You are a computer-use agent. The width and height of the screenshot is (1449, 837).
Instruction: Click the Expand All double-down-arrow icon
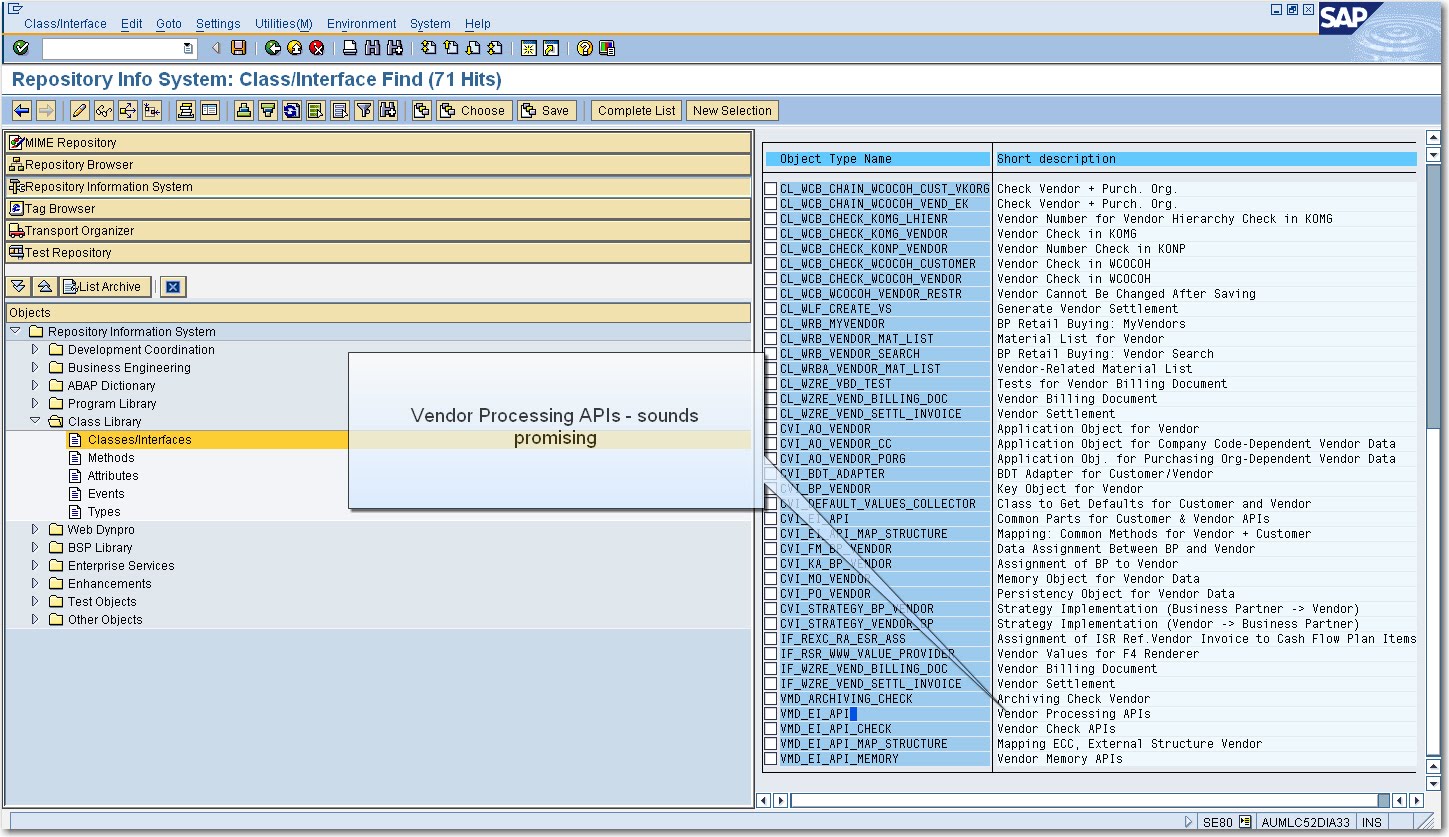pyautogui.click(x=19, y=287)
